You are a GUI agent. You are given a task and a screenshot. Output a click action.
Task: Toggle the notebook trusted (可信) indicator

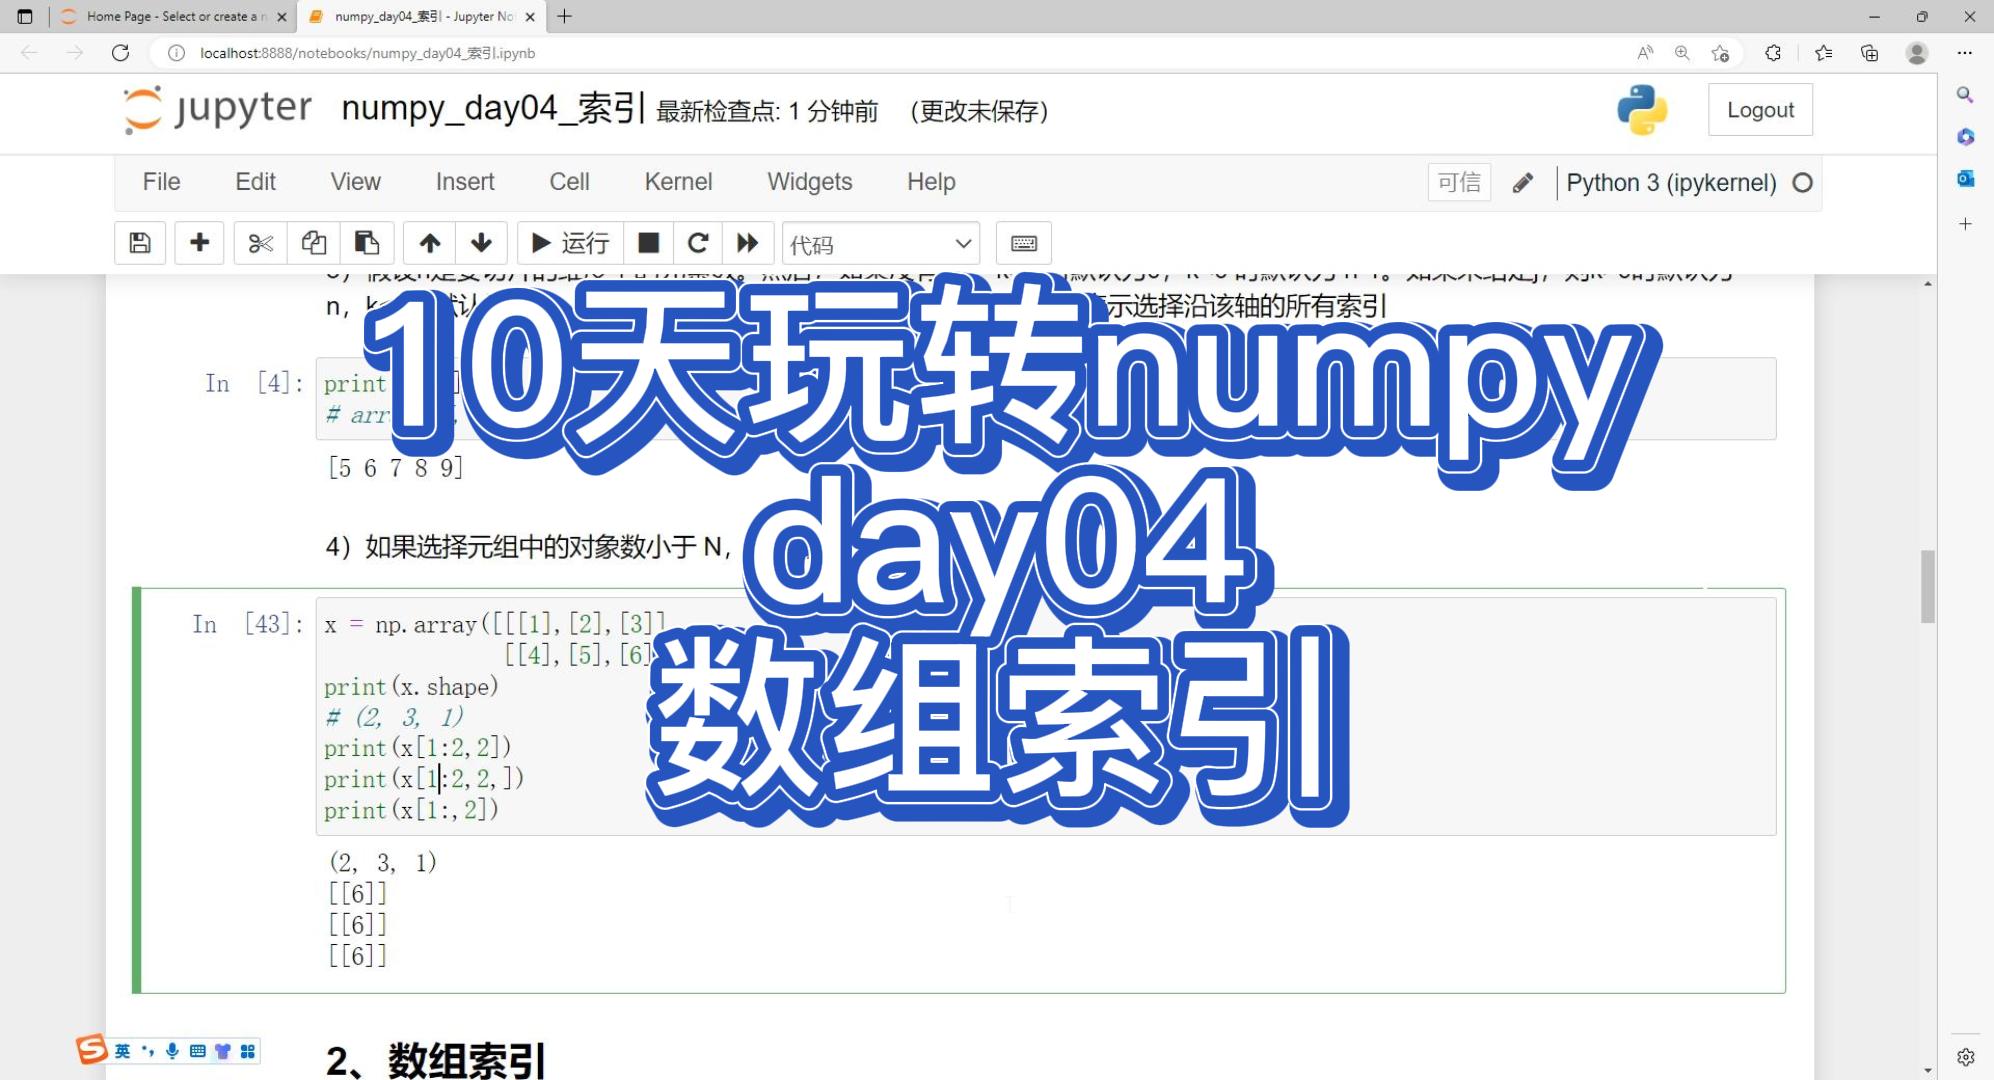click(x=1458, y=182)
